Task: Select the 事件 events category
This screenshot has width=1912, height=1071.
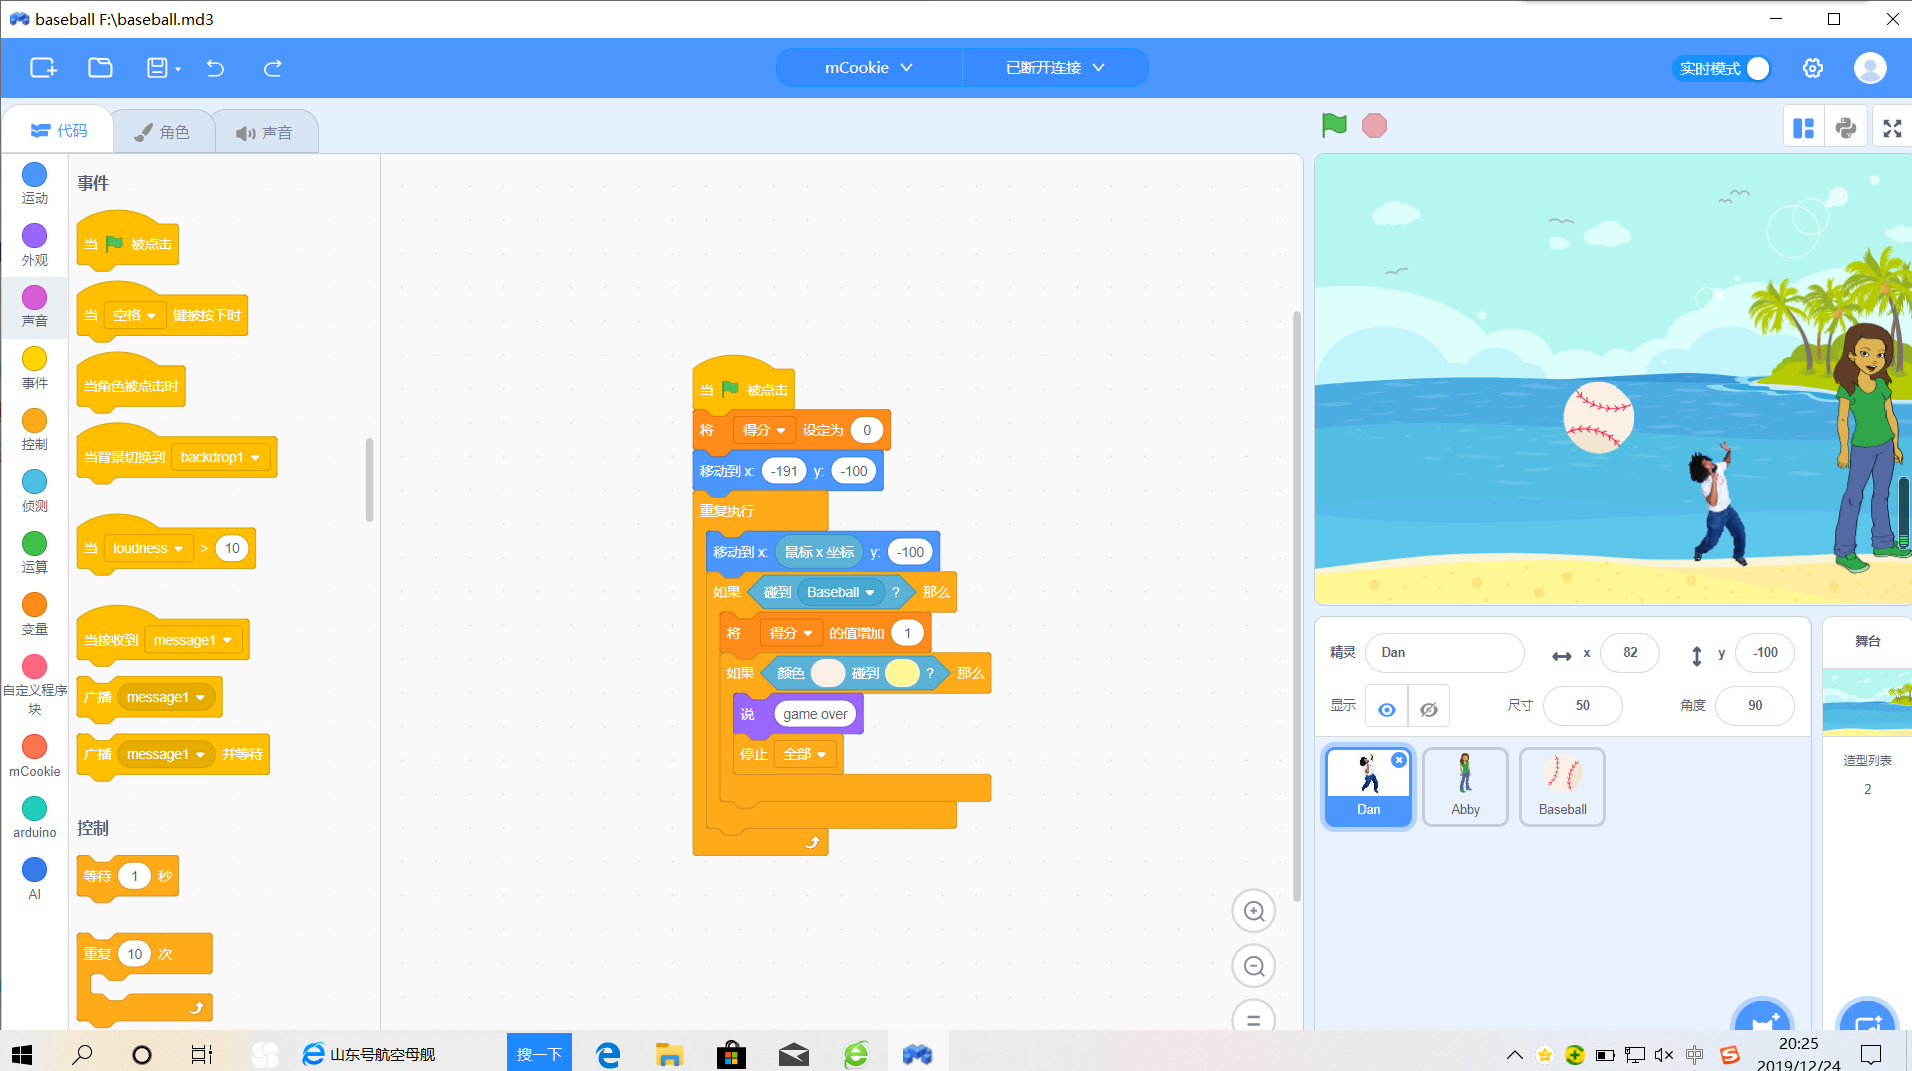Action: tap(35, 368)
